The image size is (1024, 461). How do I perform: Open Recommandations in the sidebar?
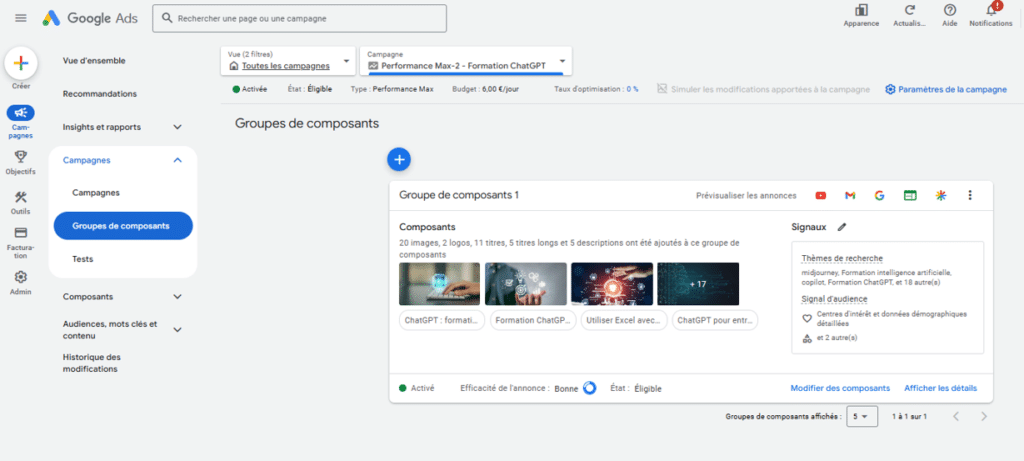point(100,94)
